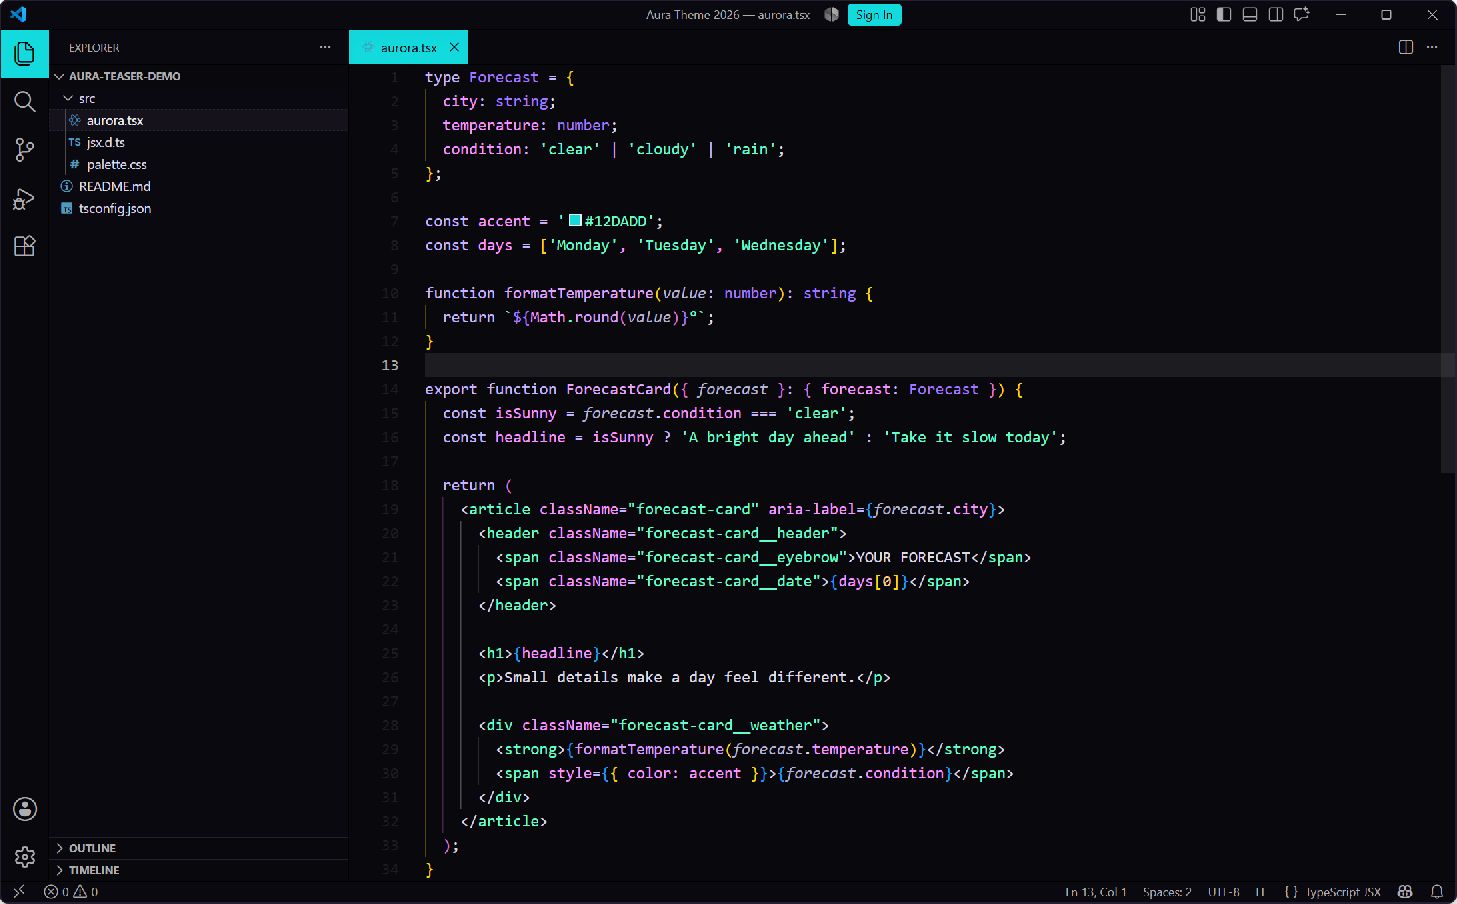This screenshot has width=1457, height=904.
Task: Click 'Small details make a day feel different.' text
Action: (x=680, y=677)
